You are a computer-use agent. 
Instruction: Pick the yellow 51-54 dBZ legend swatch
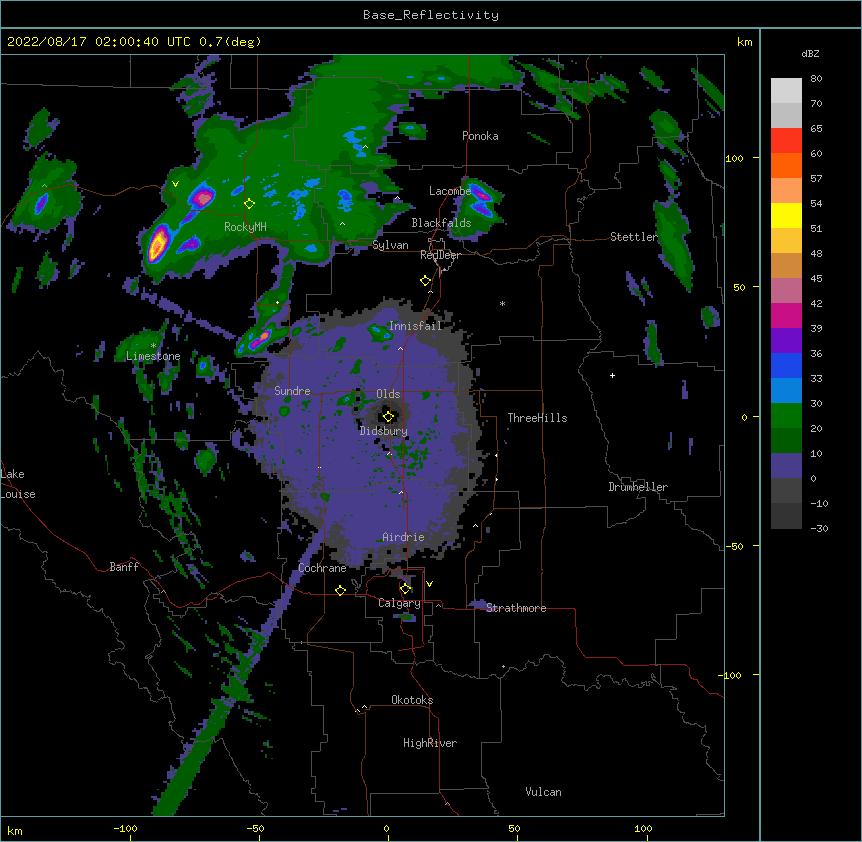pyautogui.click(x=786, y=216)
